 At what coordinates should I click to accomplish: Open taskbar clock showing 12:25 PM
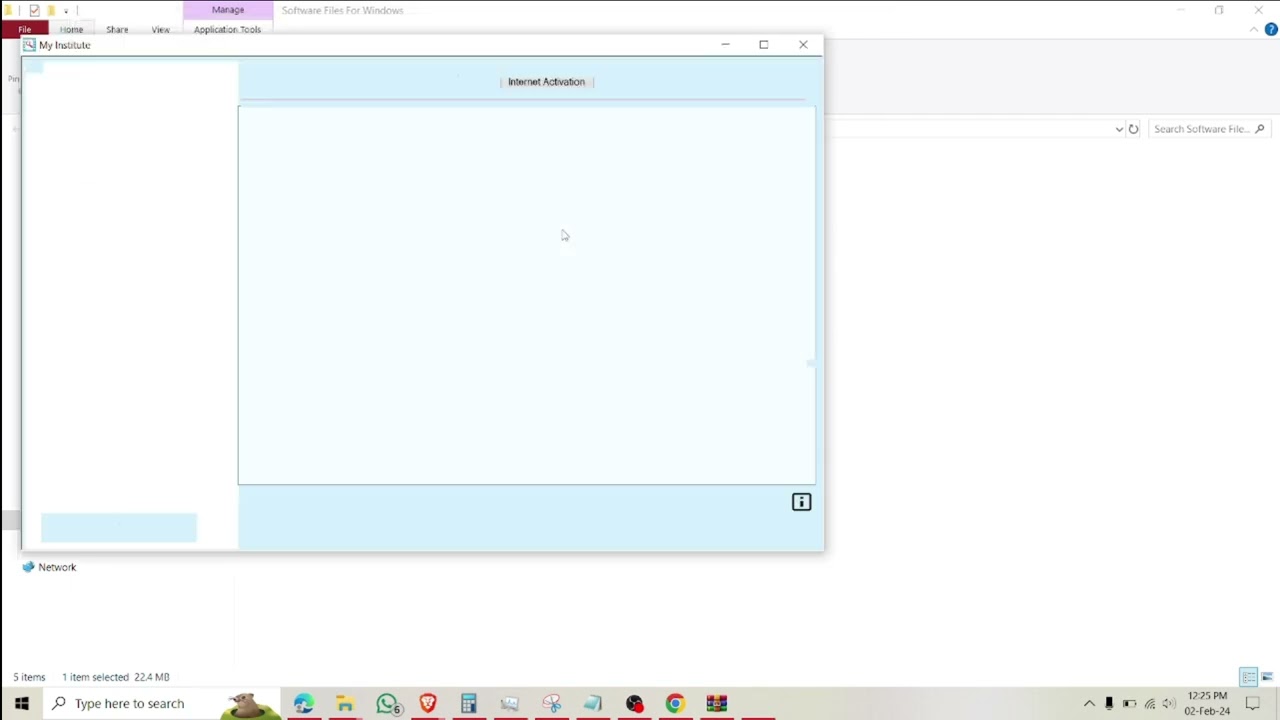1207,703
